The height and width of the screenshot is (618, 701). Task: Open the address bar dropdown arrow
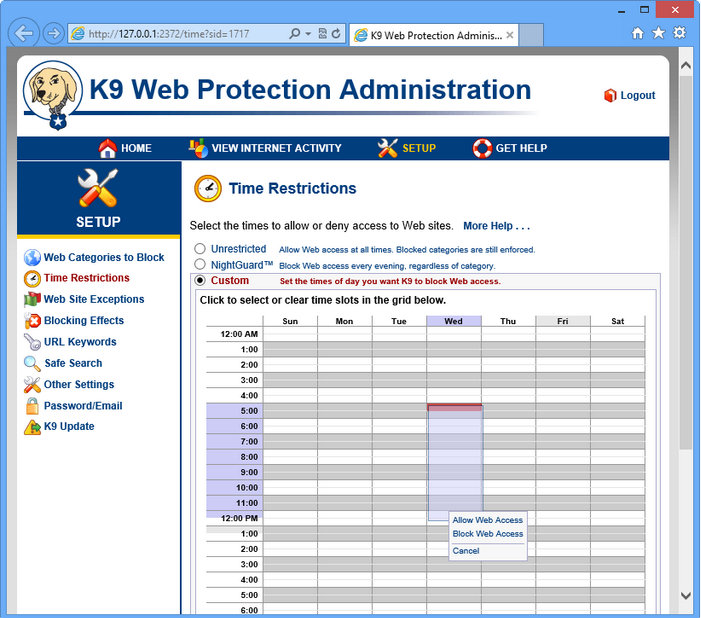point(308,34)
